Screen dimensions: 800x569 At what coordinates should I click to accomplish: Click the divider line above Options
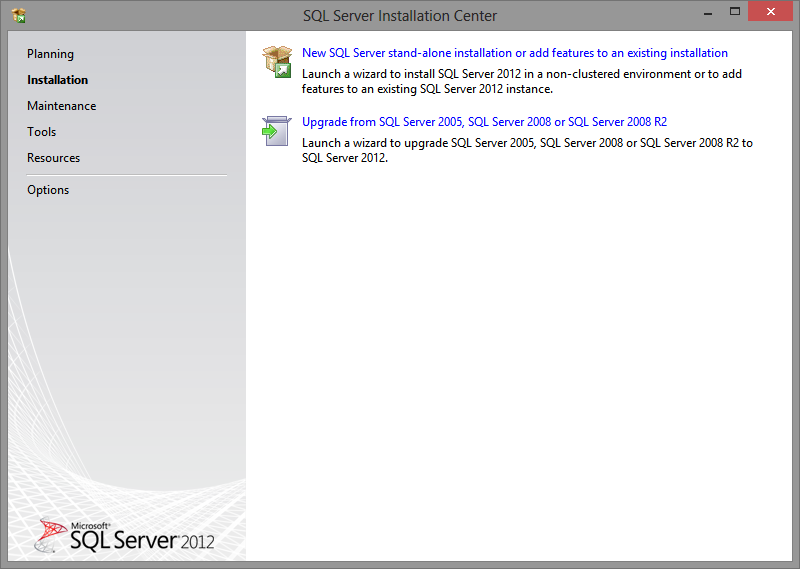point(126,175)
